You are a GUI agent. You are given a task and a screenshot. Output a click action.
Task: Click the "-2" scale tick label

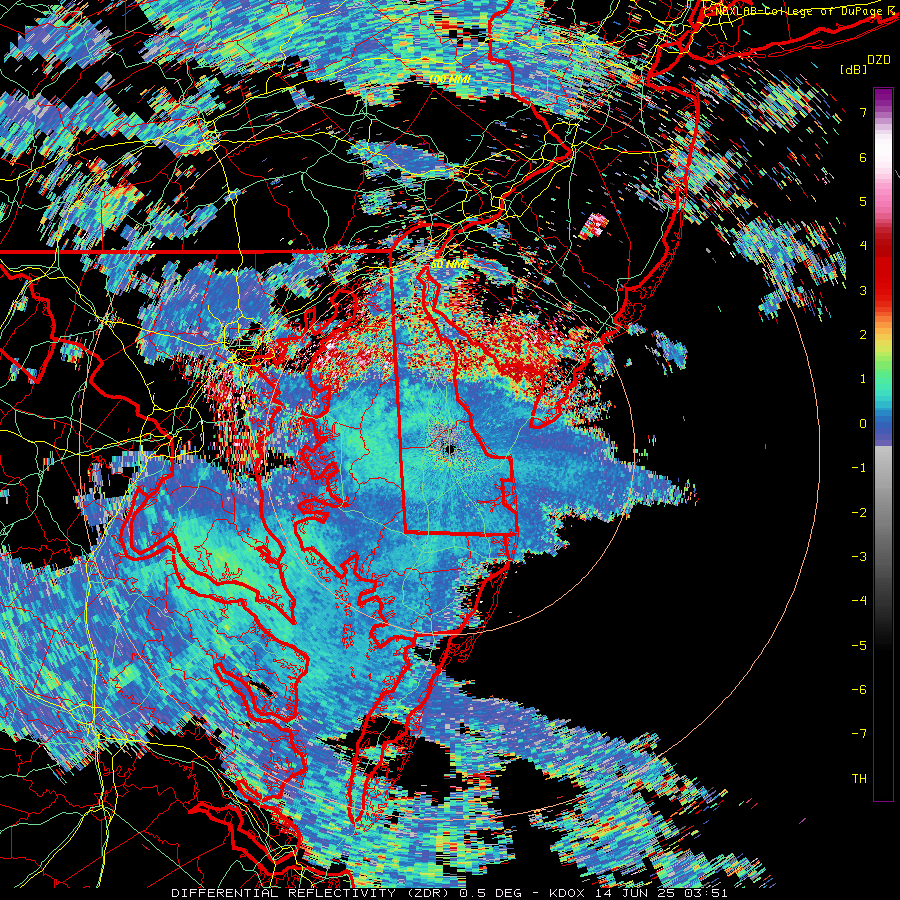[x=859, y=513]
